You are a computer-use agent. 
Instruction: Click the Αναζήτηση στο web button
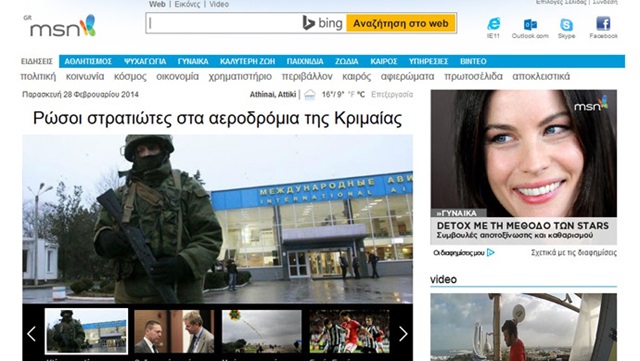coord(401,23)
